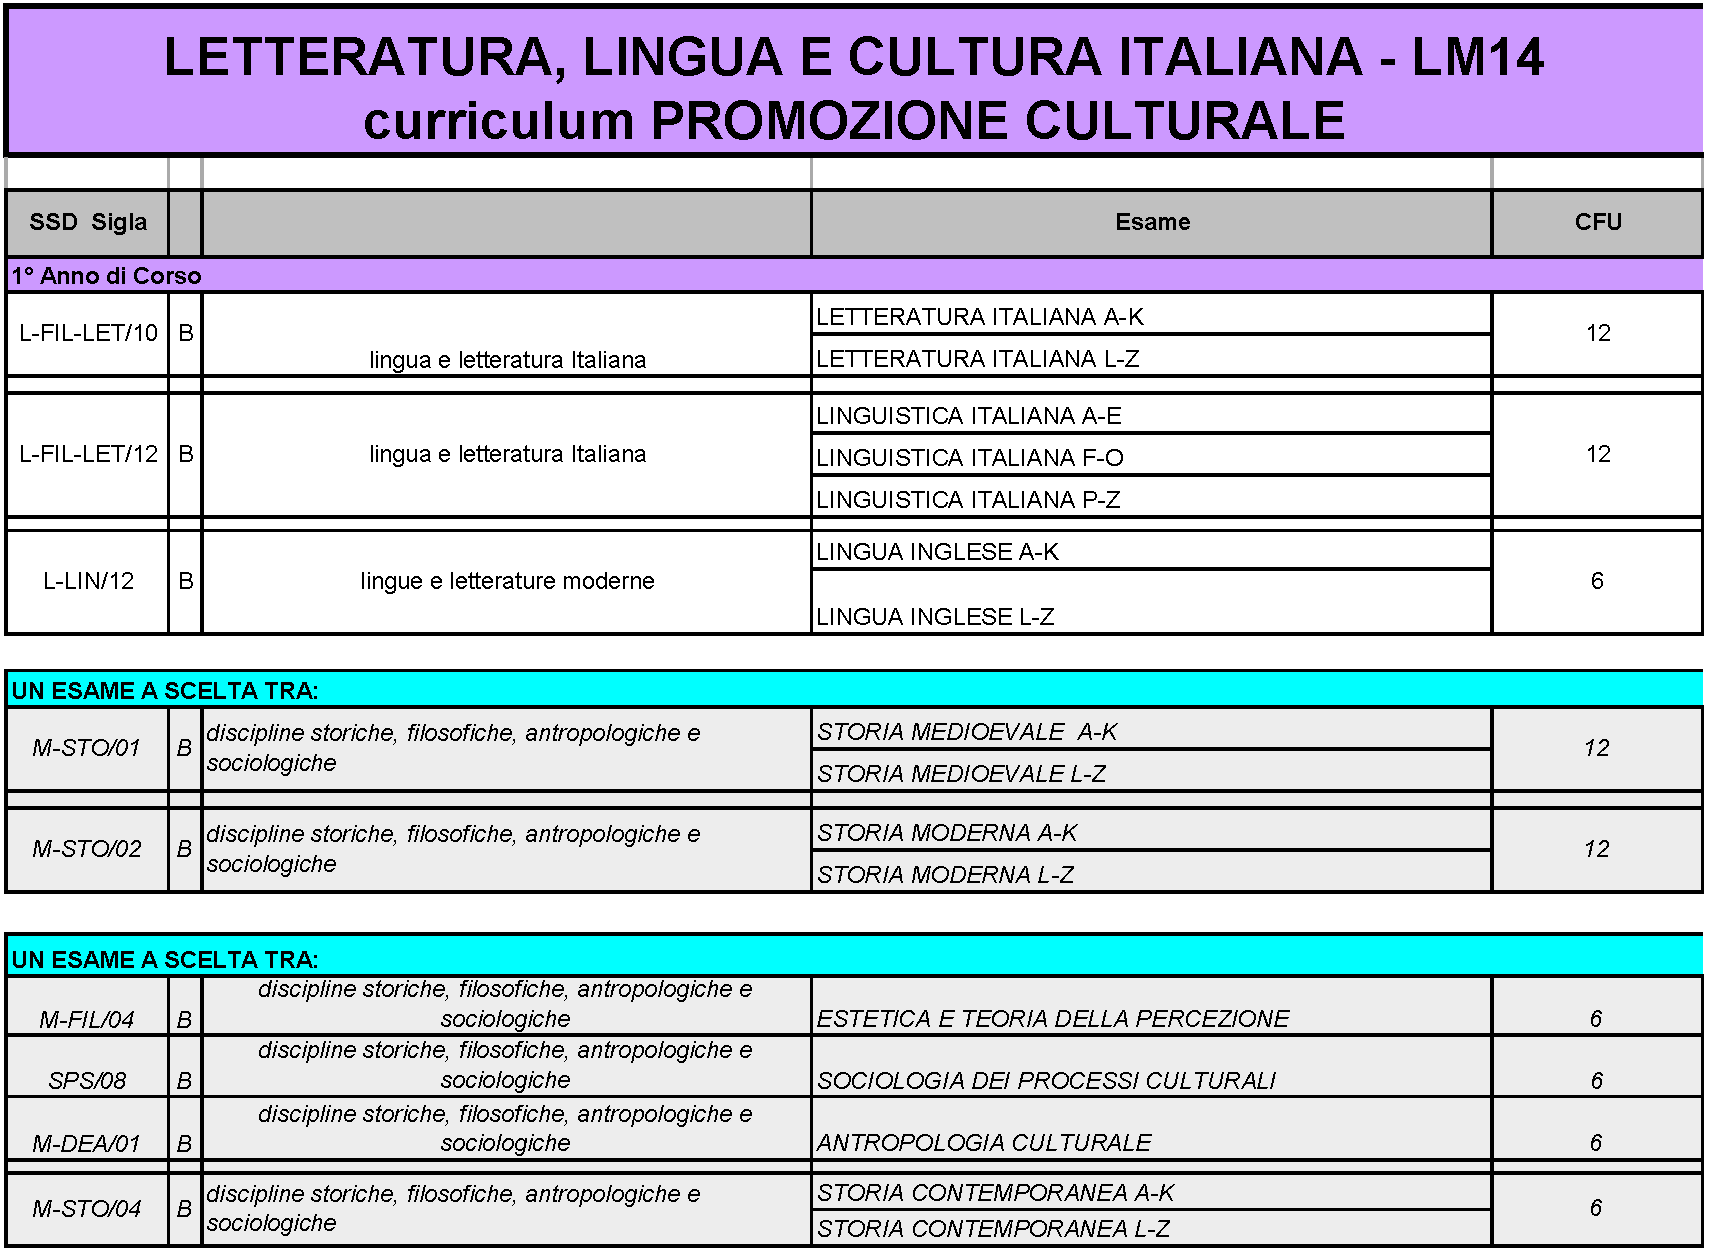Viewport: 1710px width, 1253px height.
Task: Select the 'SSD Sigla' column header
Action: point(88,222)
